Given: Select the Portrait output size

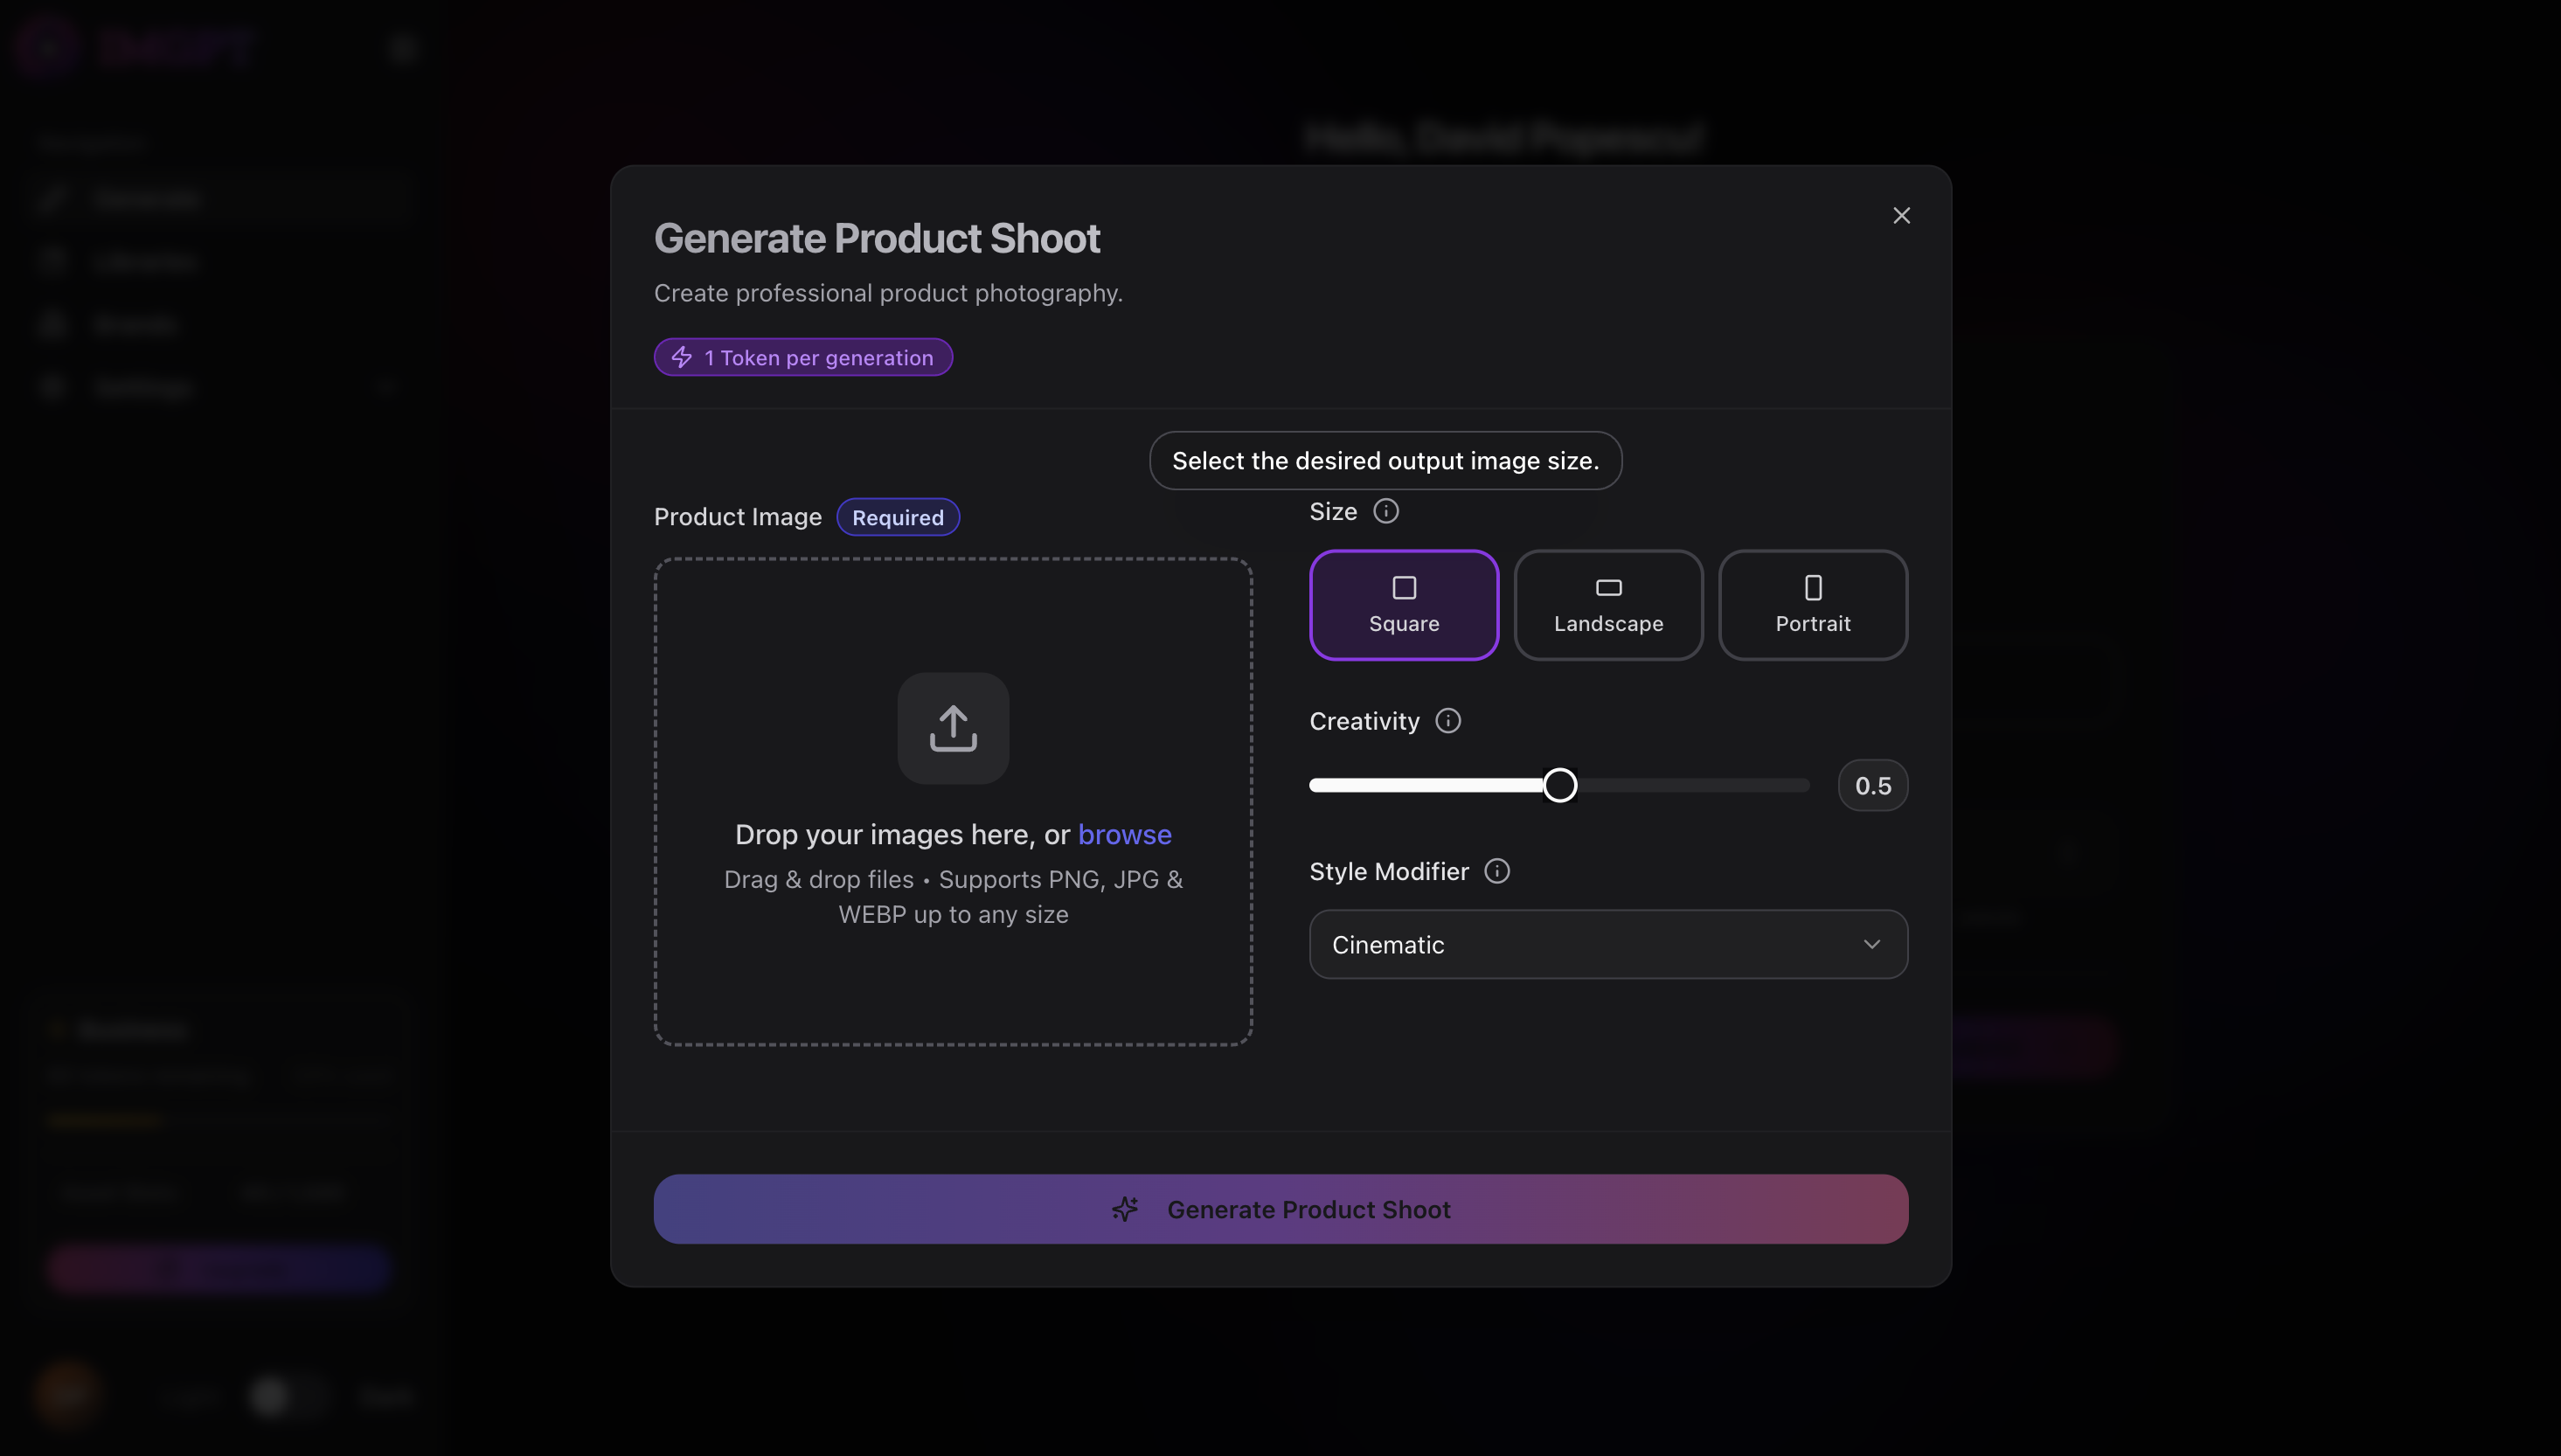Looking at the screenshot, I should pyautogui.click(x=1813, y=605).
